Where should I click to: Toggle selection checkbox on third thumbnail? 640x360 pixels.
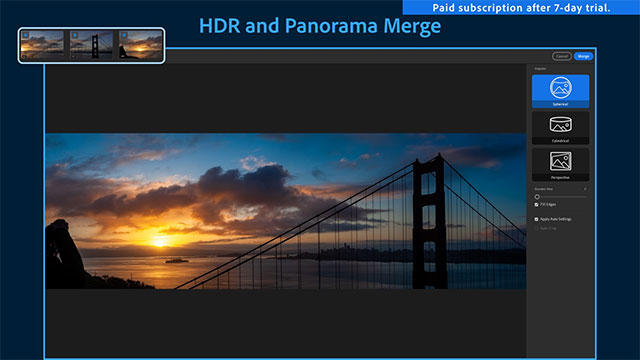point(124,35)
